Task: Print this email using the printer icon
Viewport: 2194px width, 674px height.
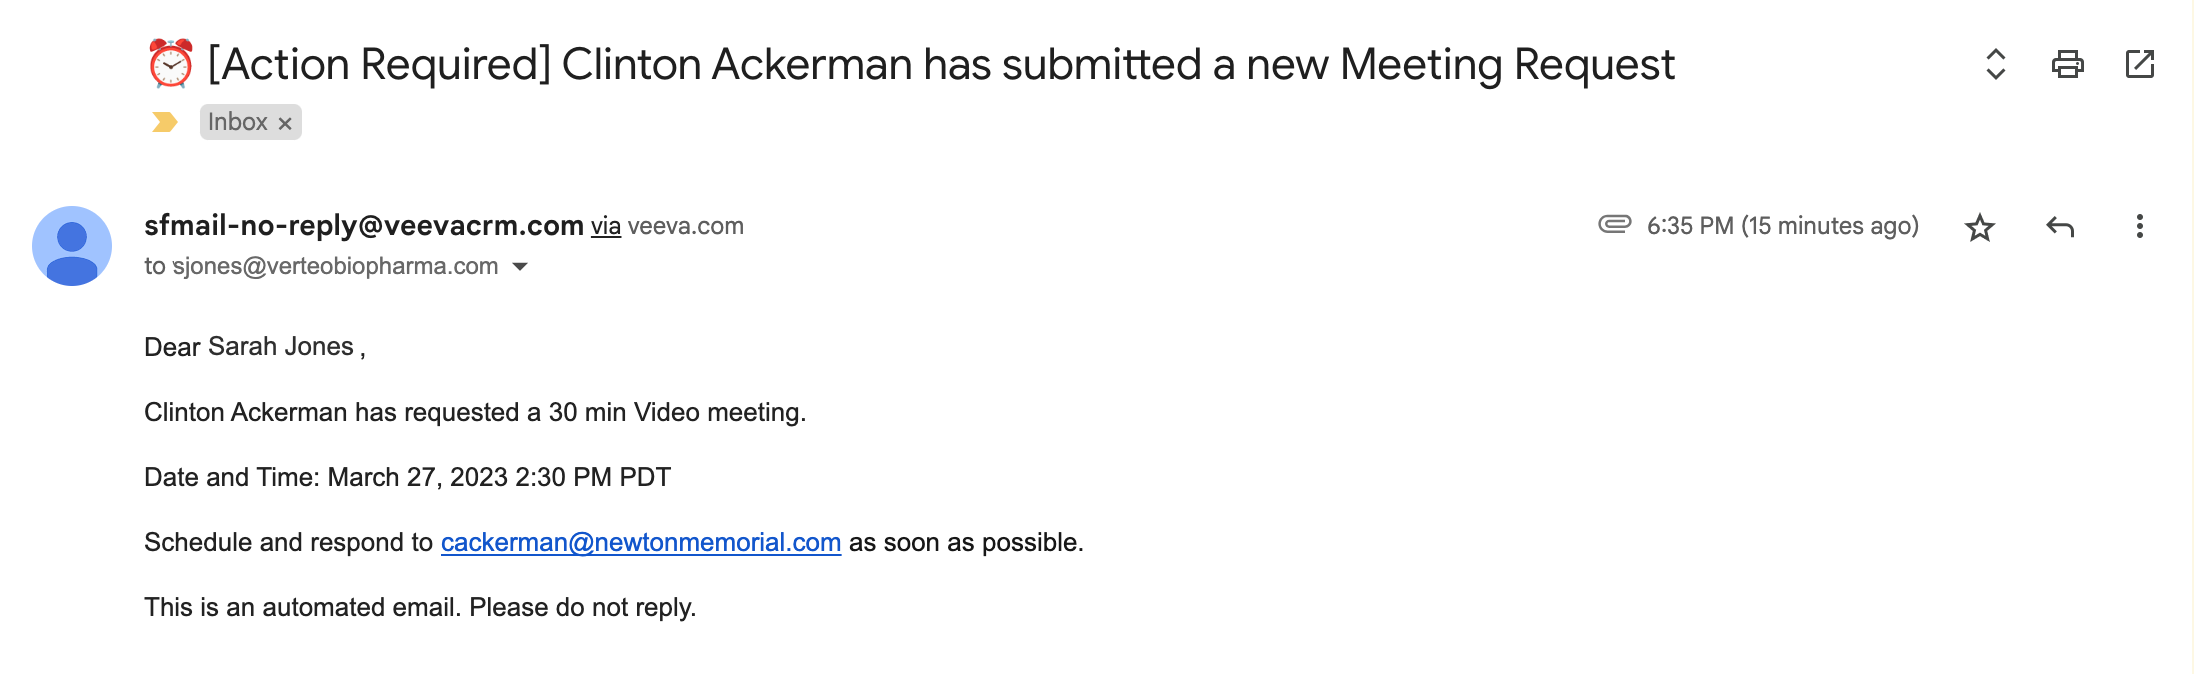Action: point(2067,65)
